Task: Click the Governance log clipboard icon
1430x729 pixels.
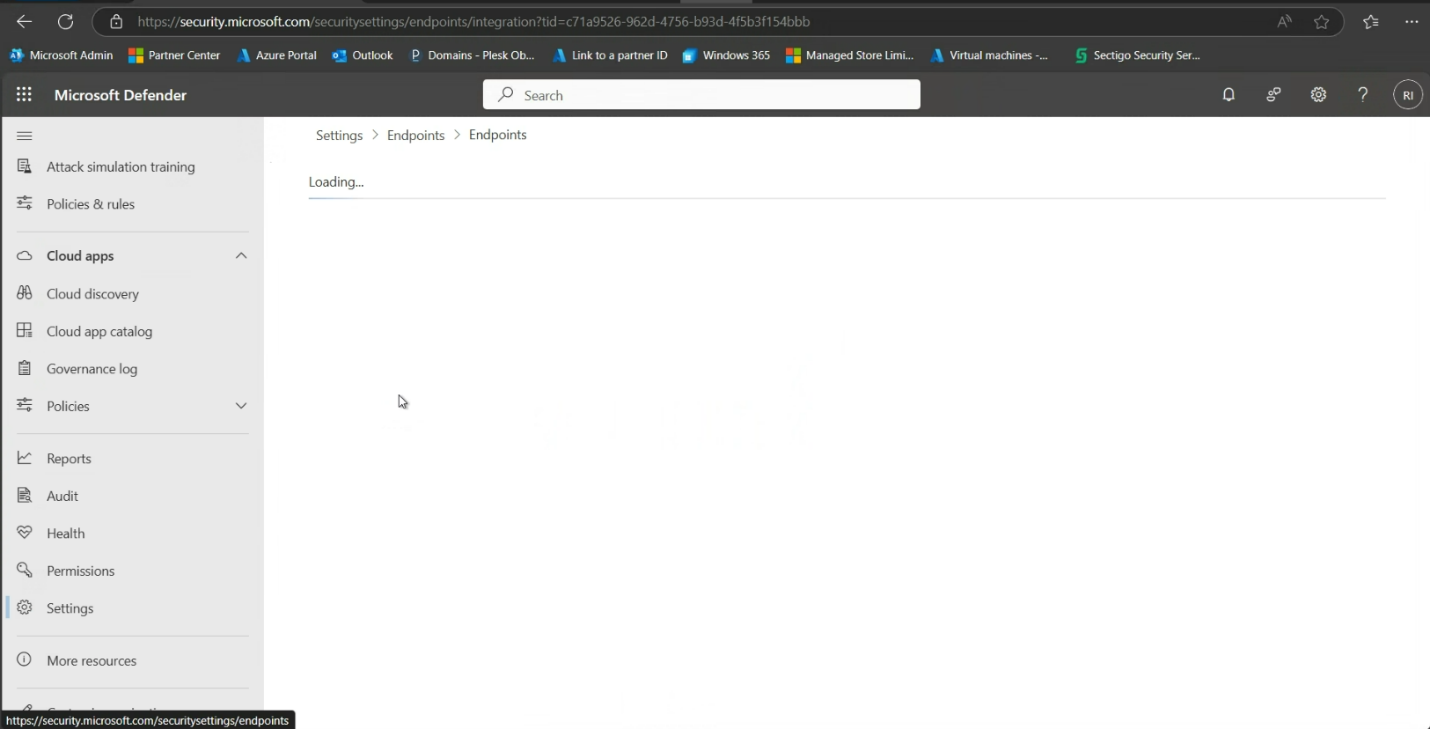Action: point(25,368)
